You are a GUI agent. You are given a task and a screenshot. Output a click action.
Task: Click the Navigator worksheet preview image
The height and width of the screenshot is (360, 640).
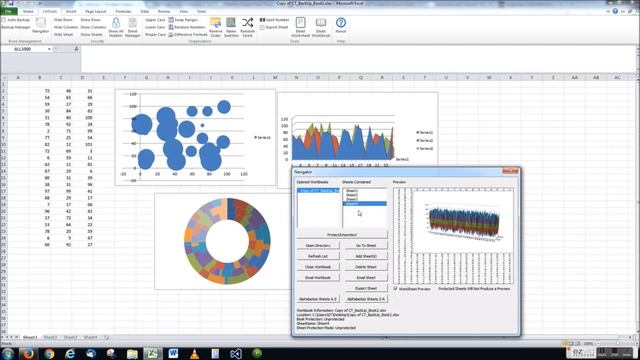click(x=453, y=236)
